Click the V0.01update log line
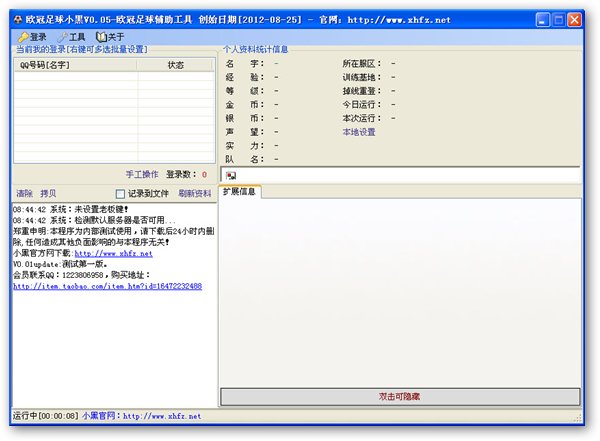 [60, 264]
